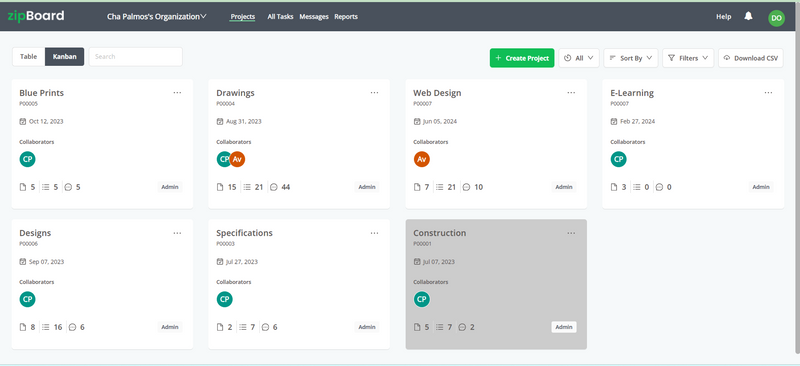Click the P00003 project ID on Specifications
The width and height of the screenshot is (800, 366).
(226, 244)
